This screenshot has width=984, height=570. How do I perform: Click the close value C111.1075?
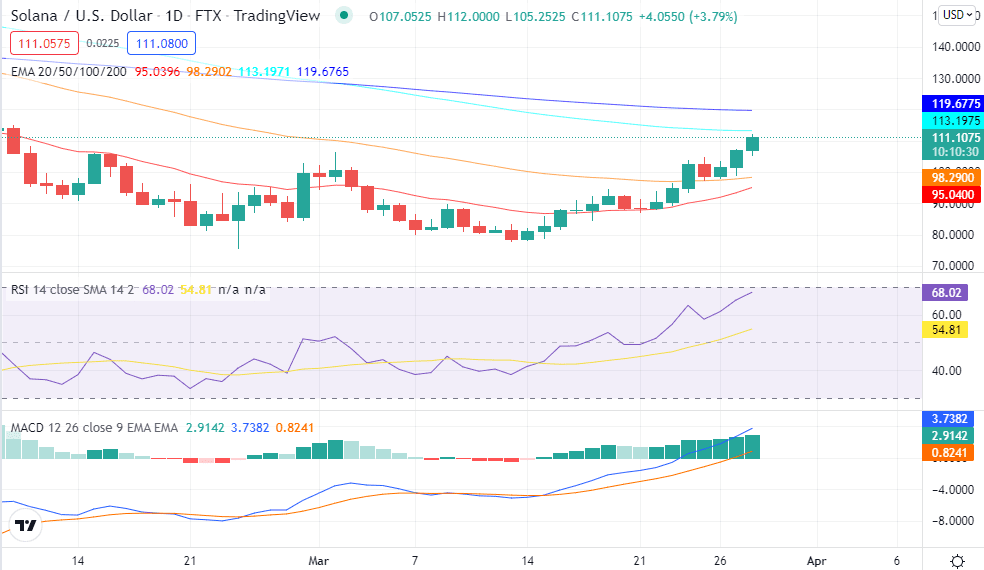[x=602, y=16]
